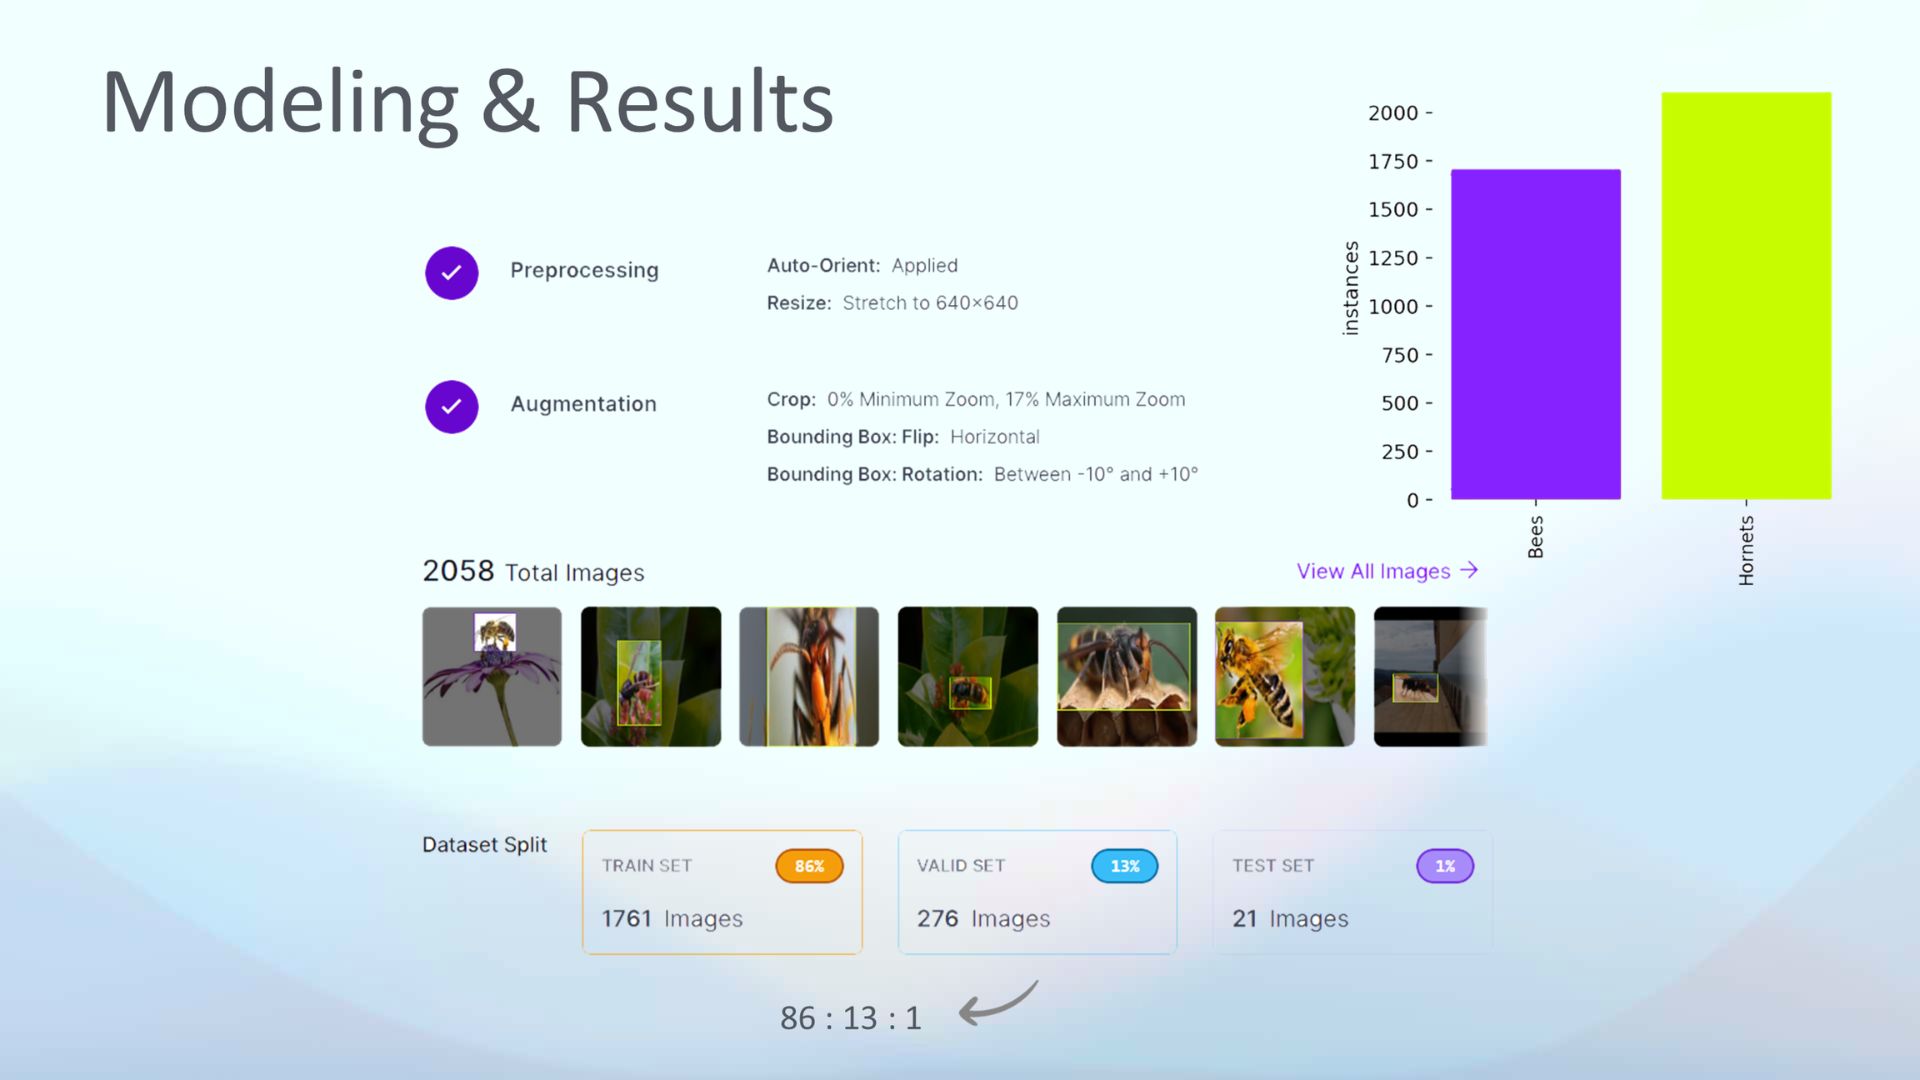Click the arrow next to View All Images
Viewport: 1920px width, 1080px height.
coord(1469,570)
